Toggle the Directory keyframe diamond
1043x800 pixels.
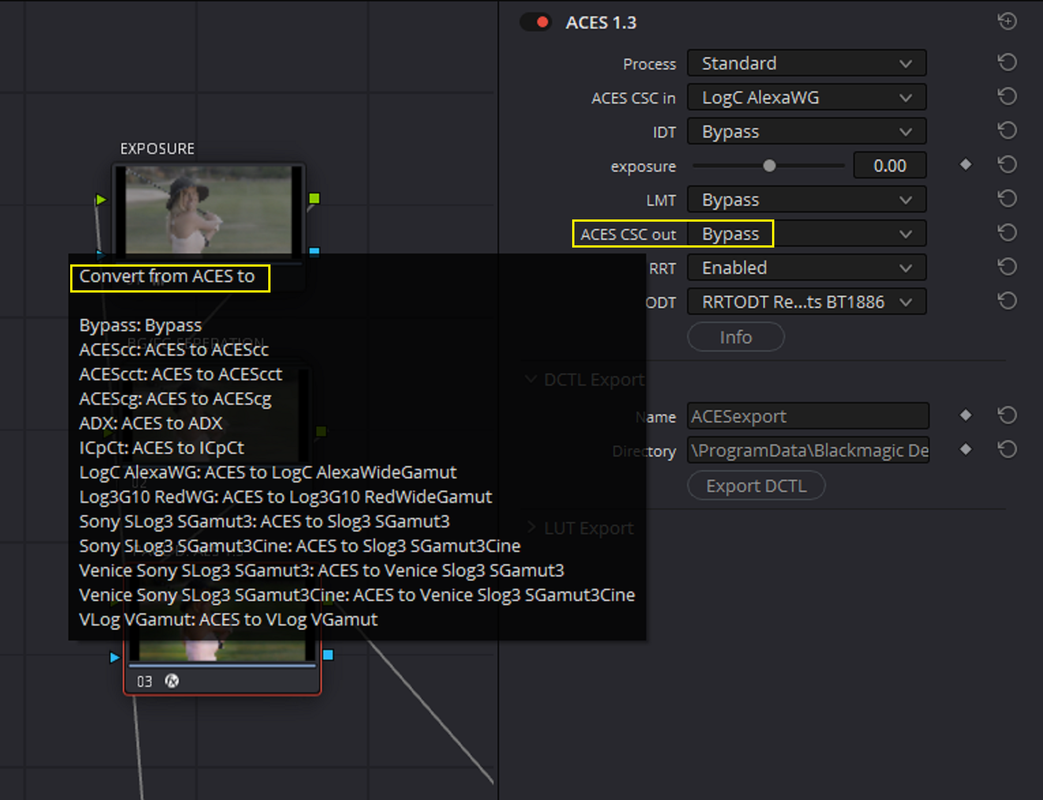click(966, 450)
